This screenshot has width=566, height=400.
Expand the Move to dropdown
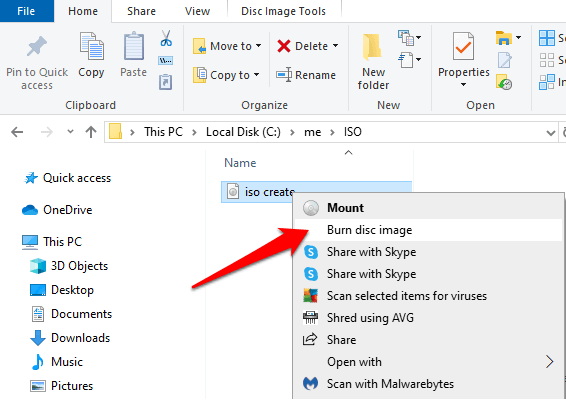tap(258, 46)
